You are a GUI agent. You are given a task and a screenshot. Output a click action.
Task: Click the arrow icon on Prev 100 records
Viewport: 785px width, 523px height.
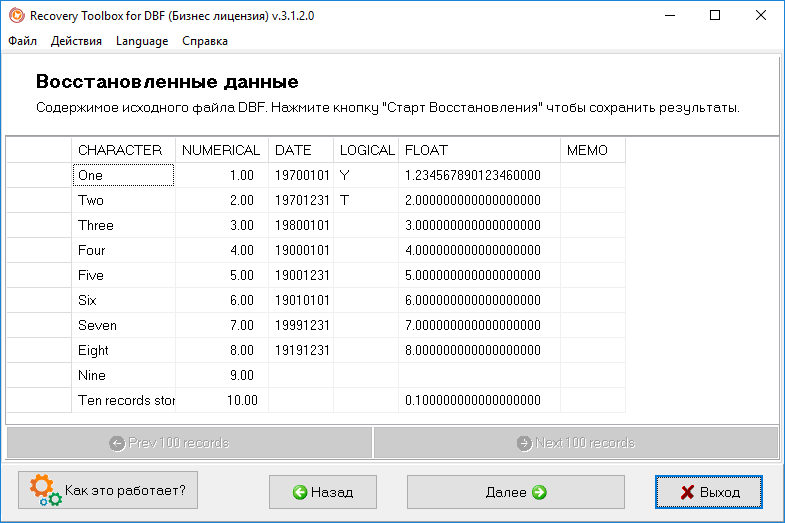(117, 443)
